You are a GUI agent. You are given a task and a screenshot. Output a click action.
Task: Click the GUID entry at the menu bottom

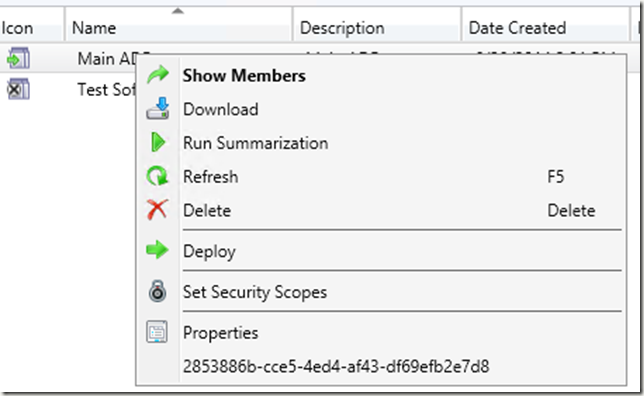click(x=336, y=366)
